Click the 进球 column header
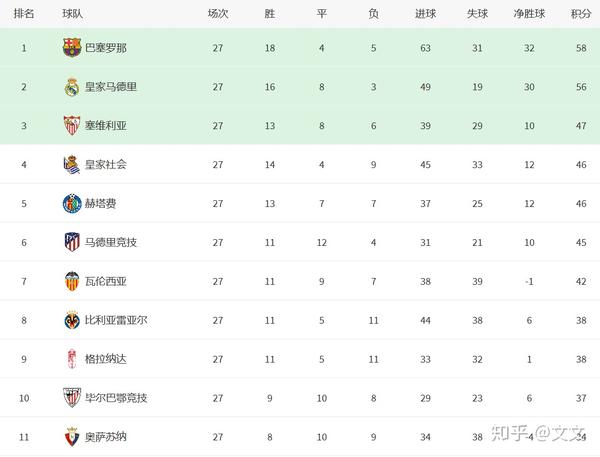600x457 pixels. [x=426, y=14]
